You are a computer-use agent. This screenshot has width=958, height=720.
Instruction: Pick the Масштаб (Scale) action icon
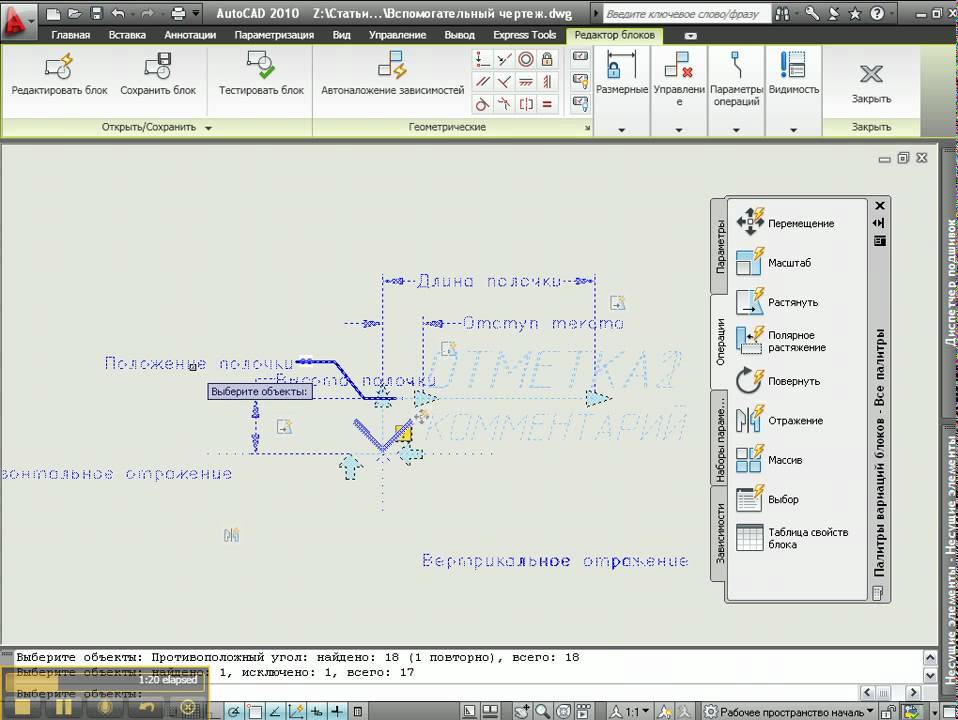click(750, 262)
